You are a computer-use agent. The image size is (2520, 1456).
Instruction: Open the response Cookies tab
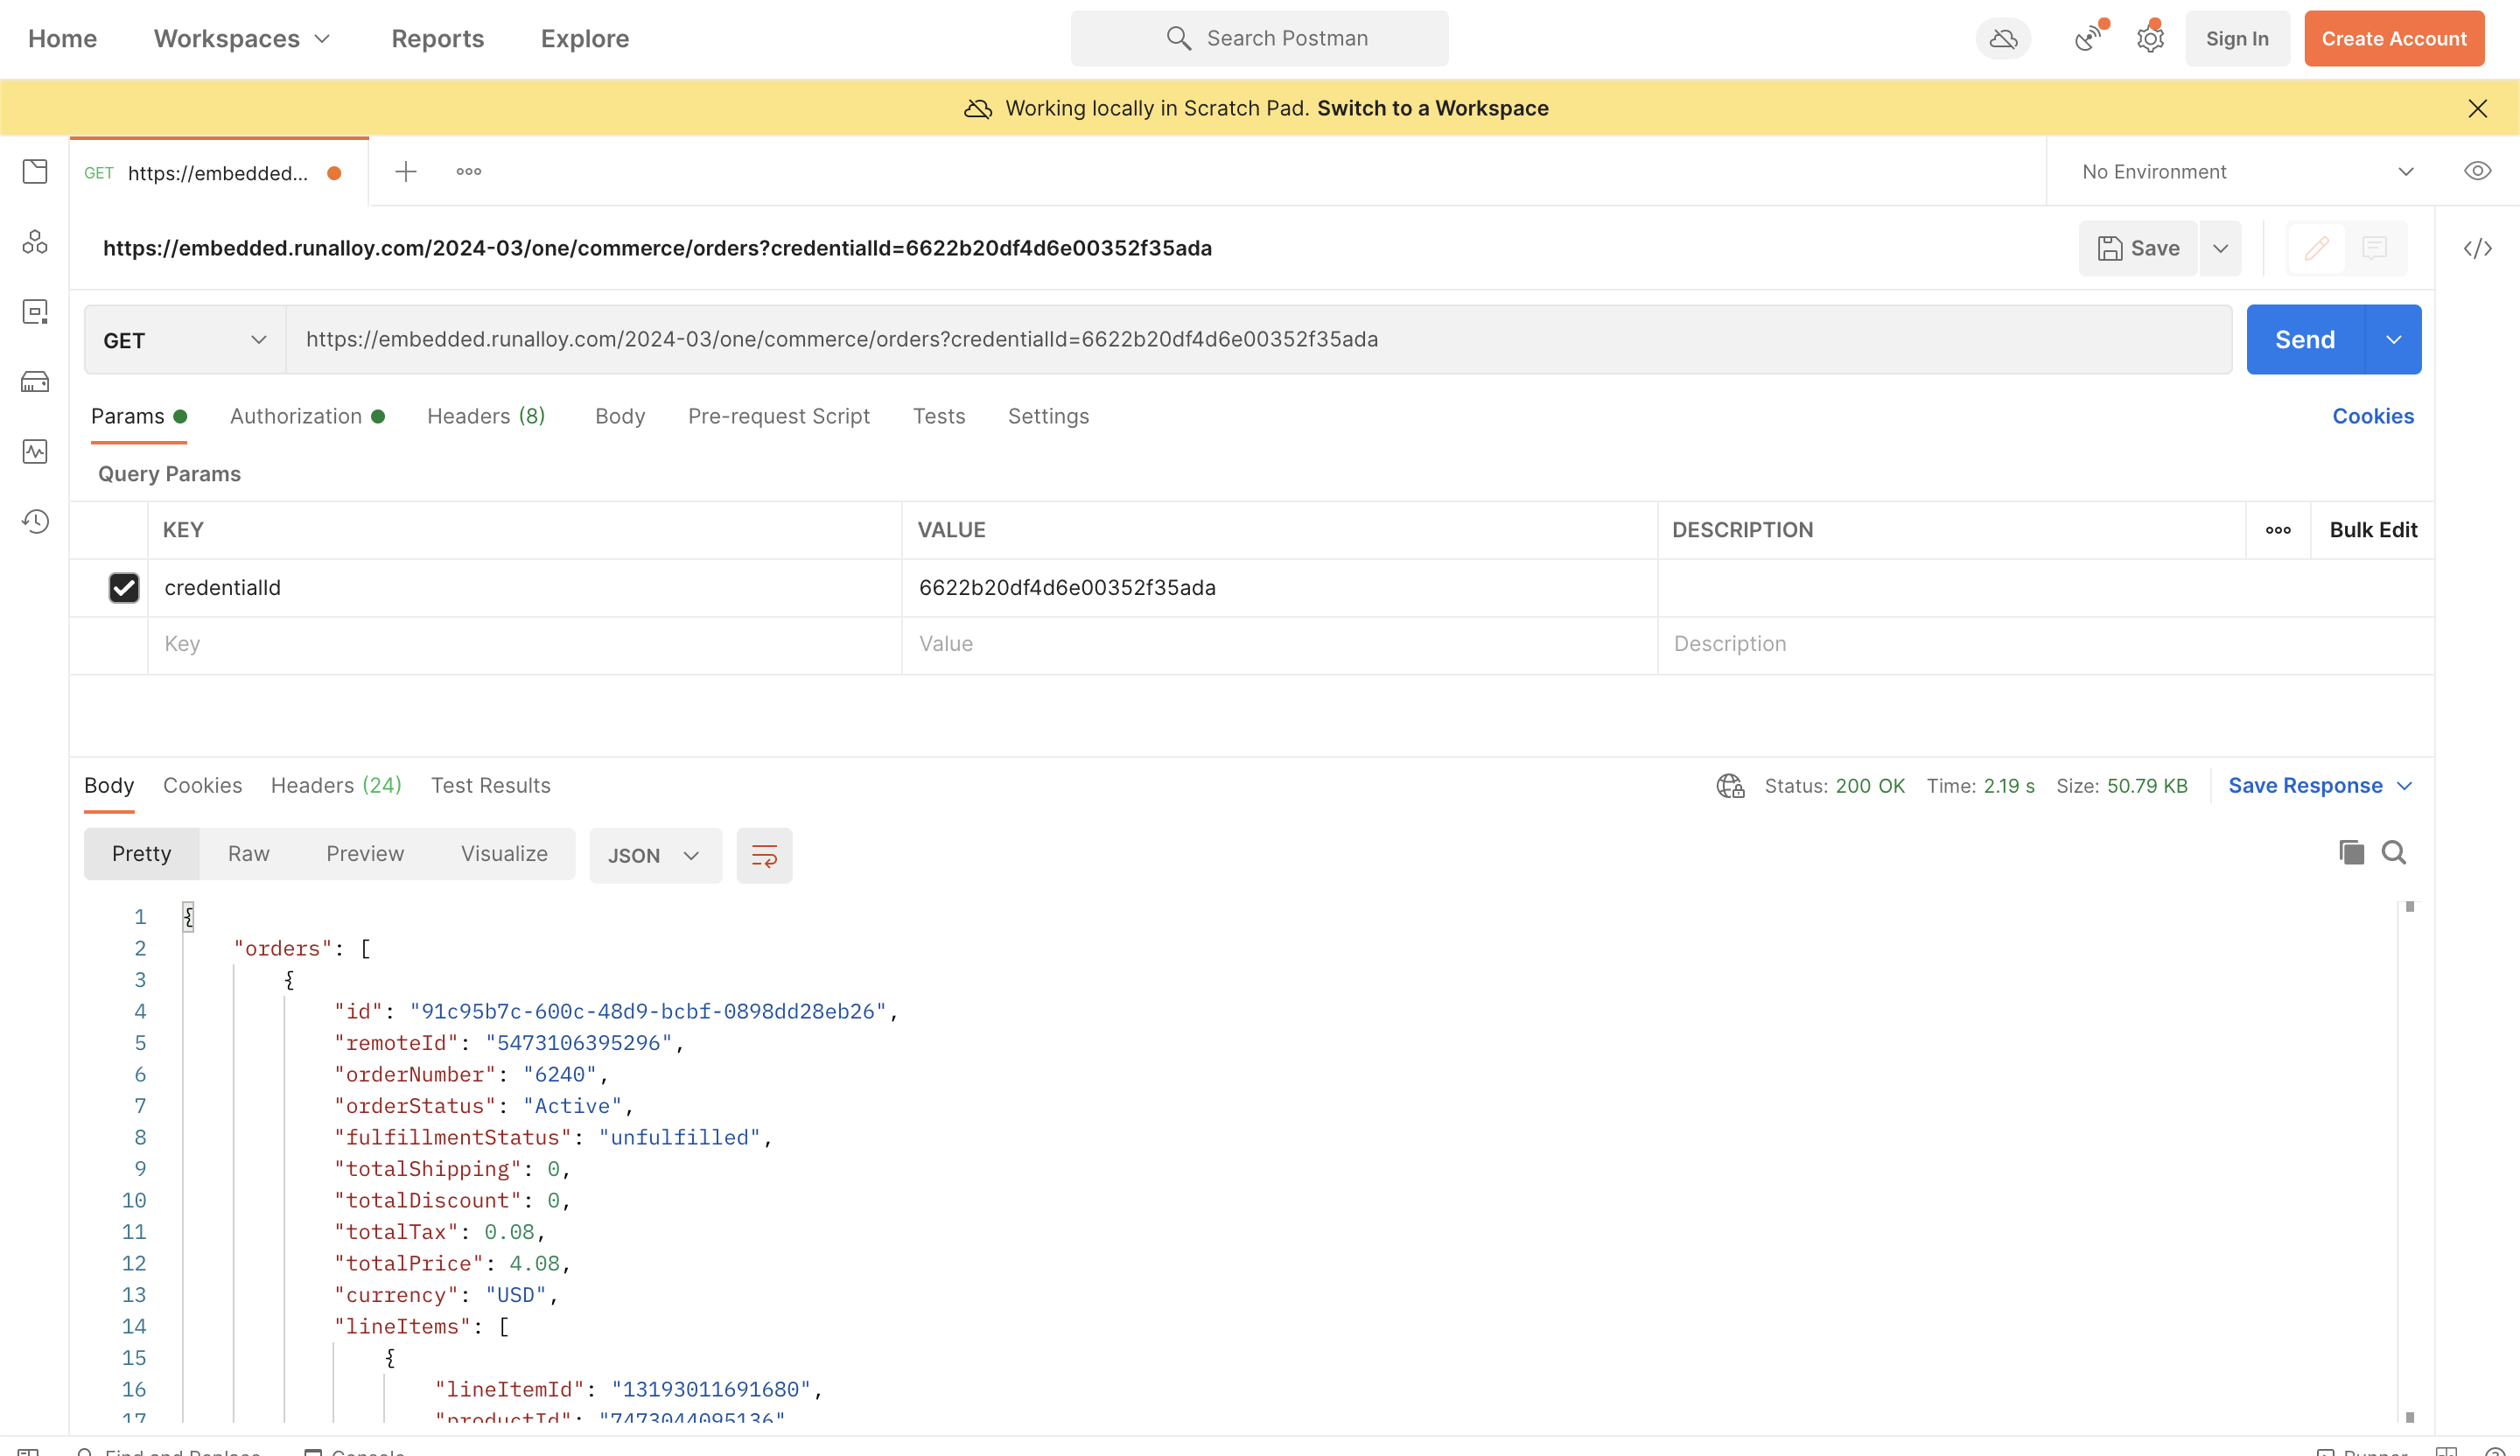tap(202, 786)
